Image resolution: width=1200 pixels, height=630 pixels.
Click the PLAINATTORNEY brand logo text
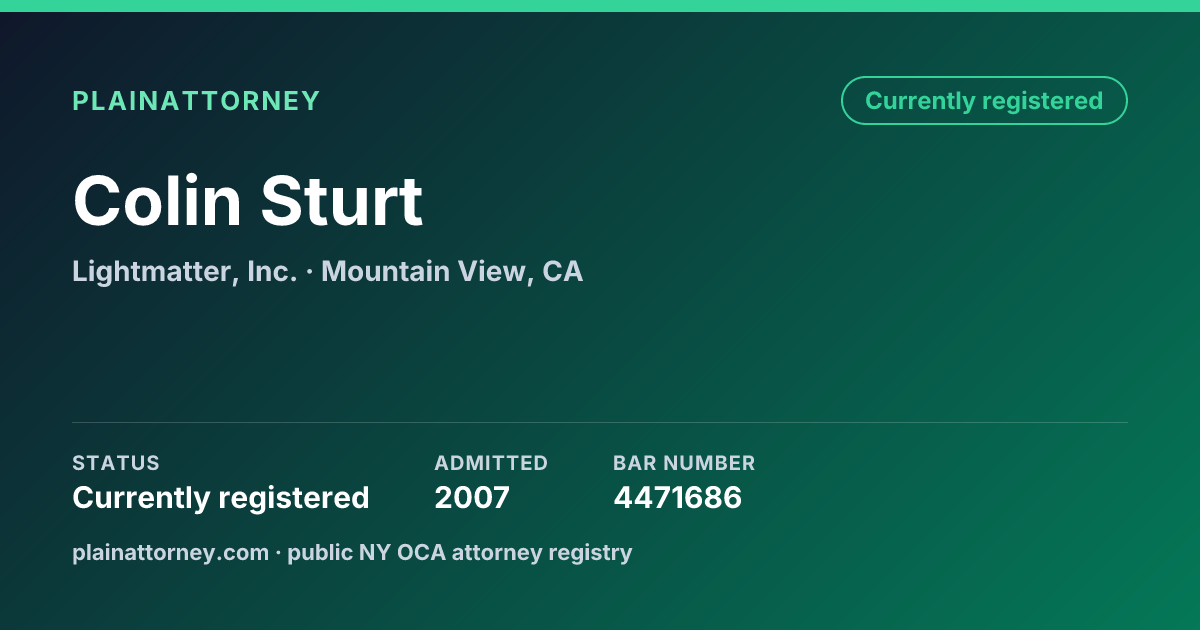coord(196,101)
